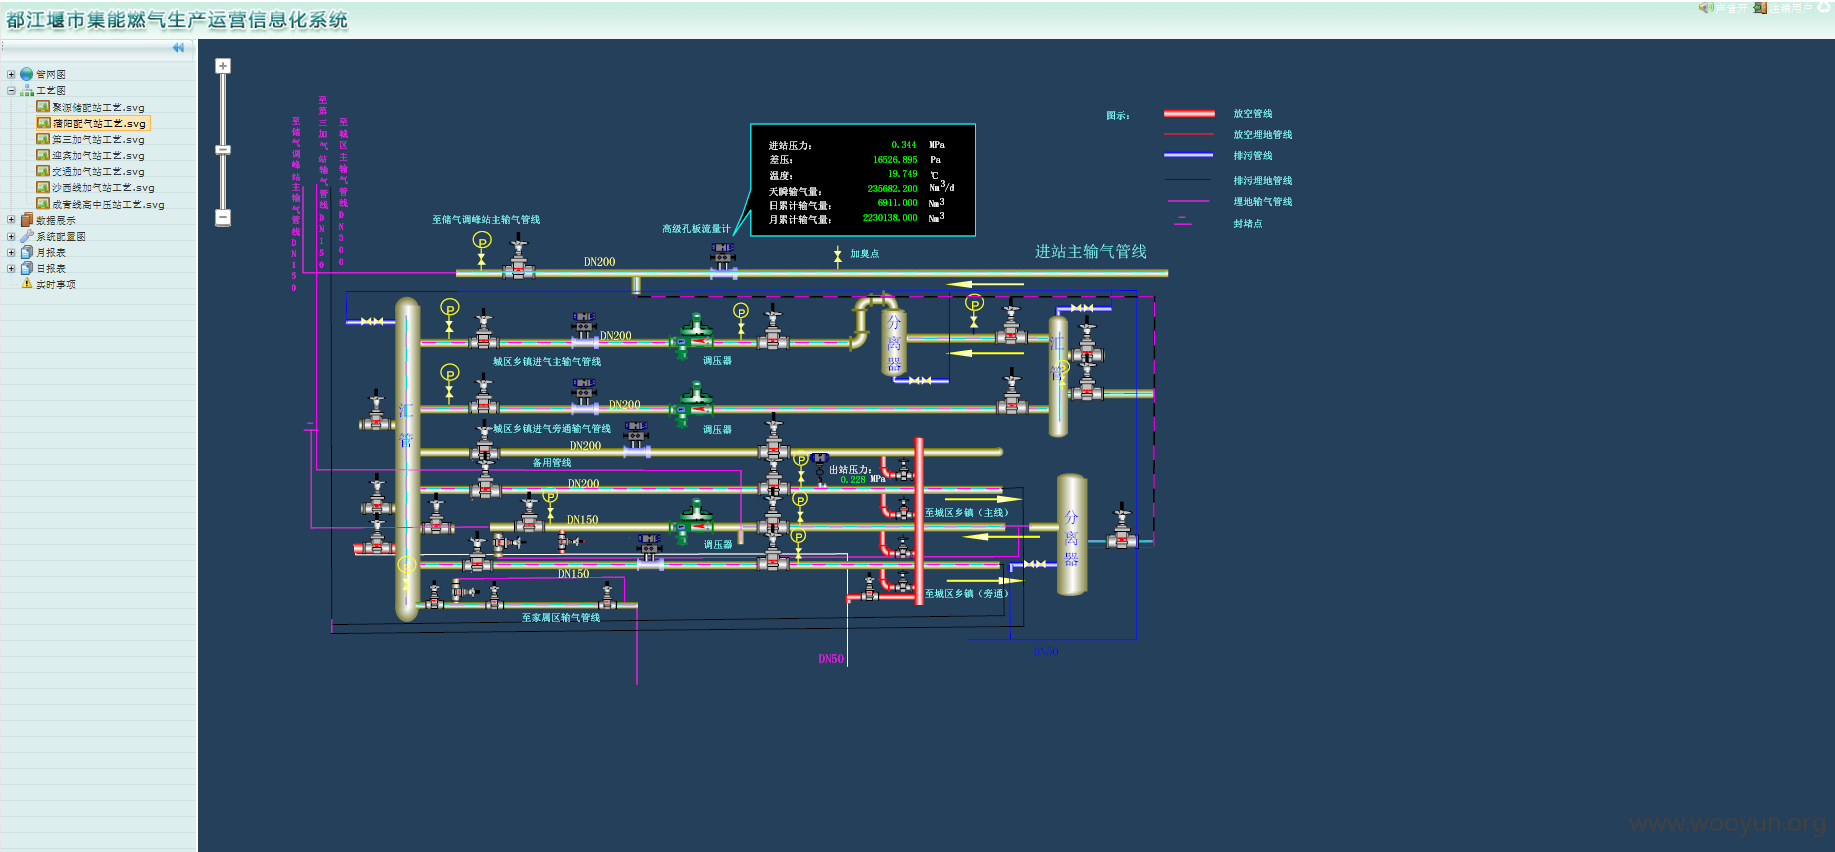Viewport: 1835px width, 852px height.
Task: Click the hierarchy icon beside 工艺图
Action: click(x=27, y=90)
